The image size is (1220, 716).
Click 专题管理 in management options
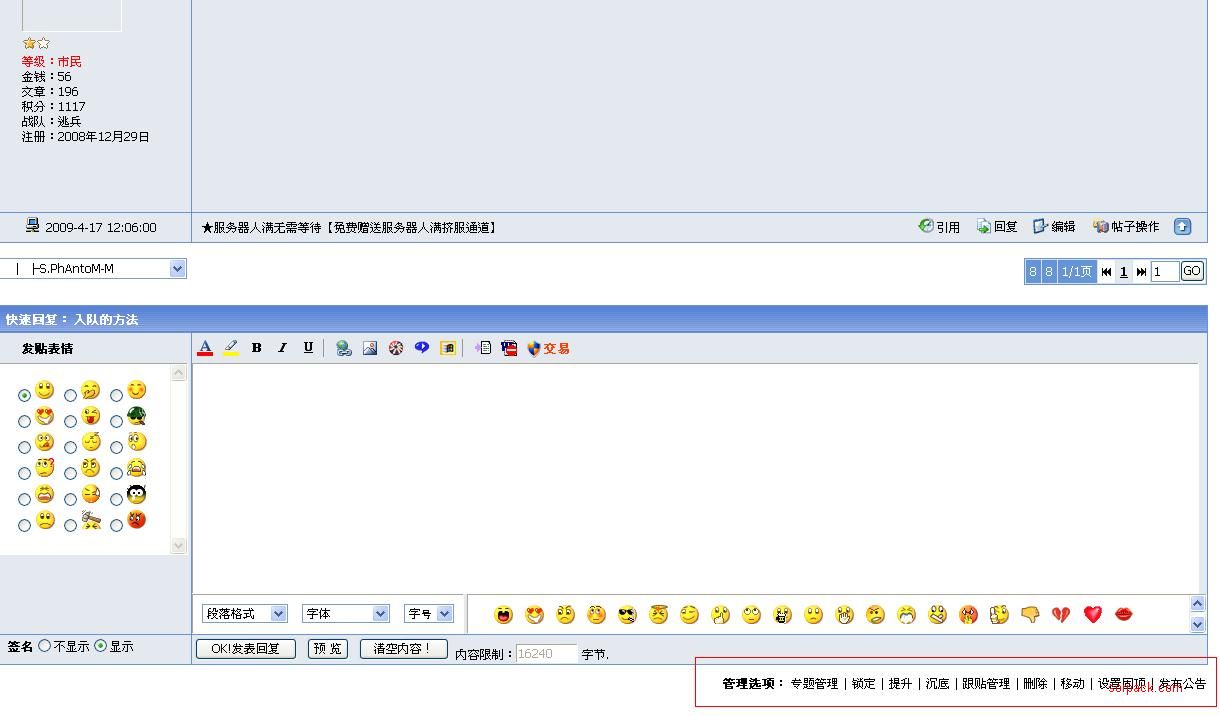pos(814,684)
